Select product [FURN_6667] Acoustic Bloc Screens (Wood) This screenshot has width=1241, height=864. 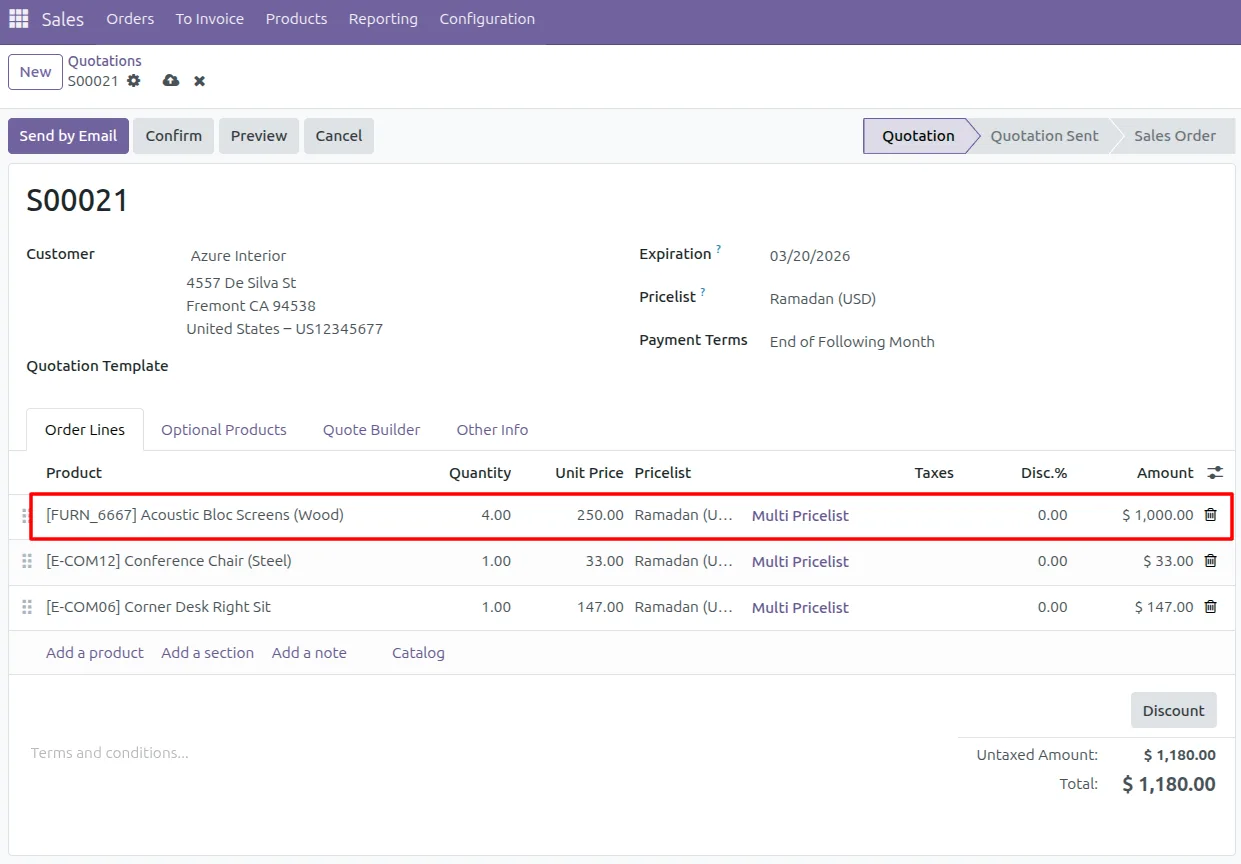coord(195,515)
